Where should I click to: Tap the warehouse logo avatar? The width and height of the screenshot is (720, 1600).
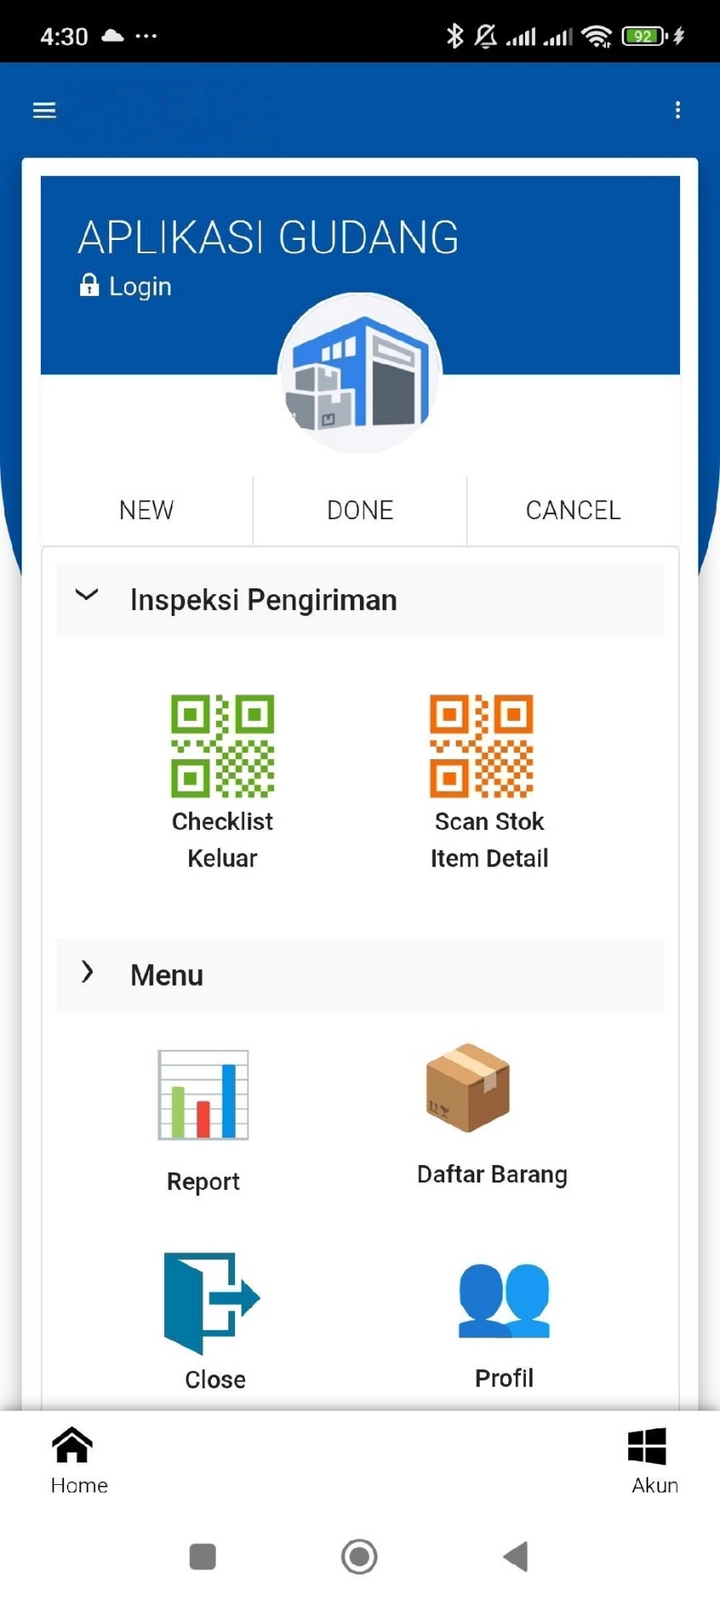pyautogui.click(x=360, y=373)
